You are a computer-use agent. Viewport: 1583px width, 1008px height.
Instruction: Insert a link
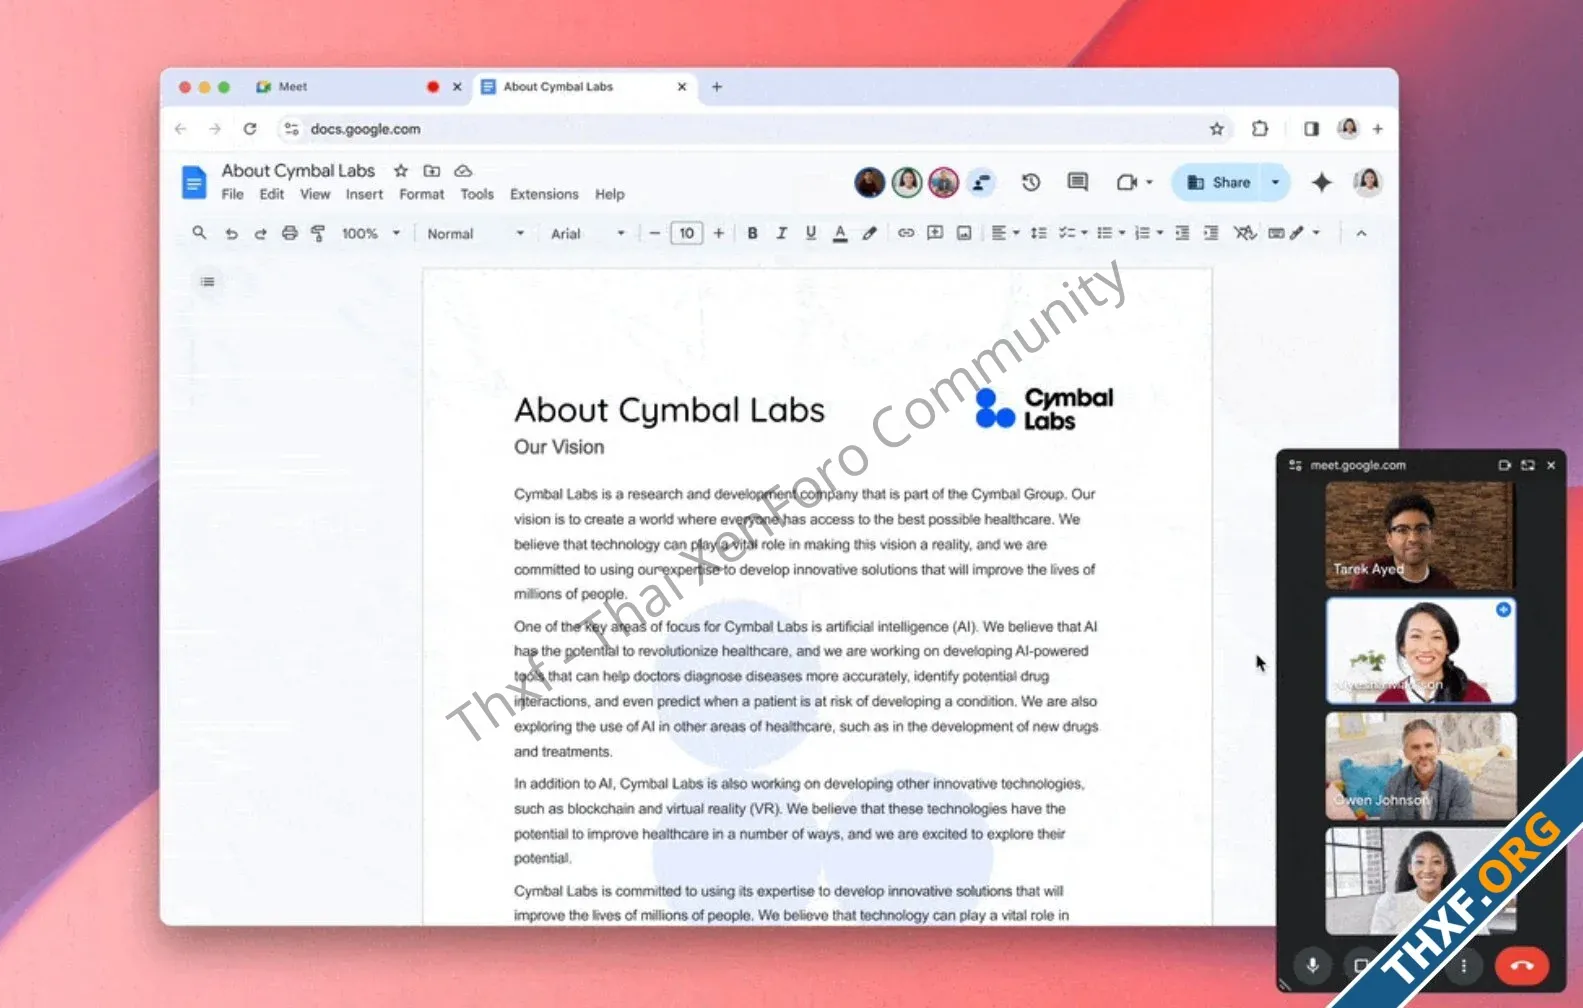pyautogui.click(x=906, y=233)
